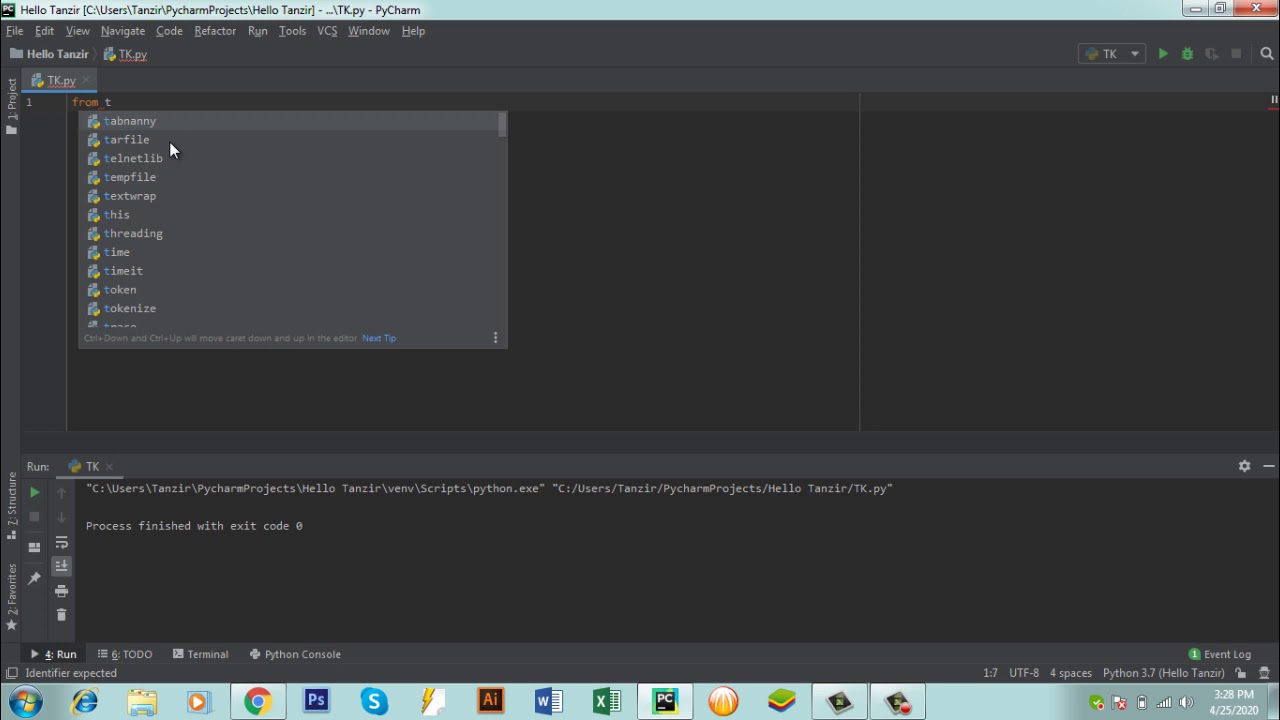Open the Refactor menu
This screenshot has width=1280, height=720.
click(215, 31)
